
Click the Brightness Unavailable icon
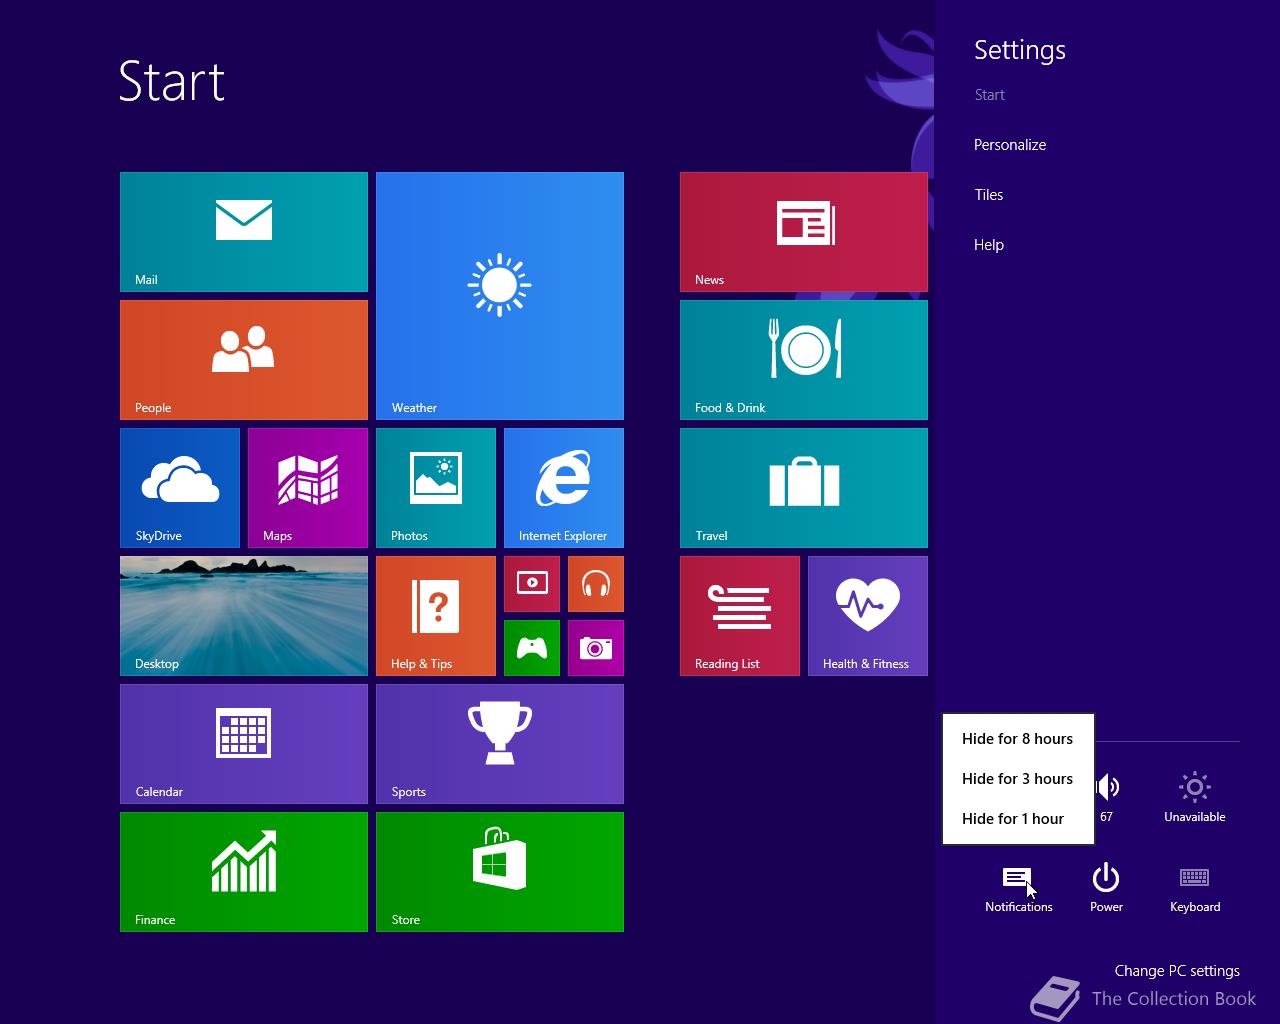[x=1195, y=798]
